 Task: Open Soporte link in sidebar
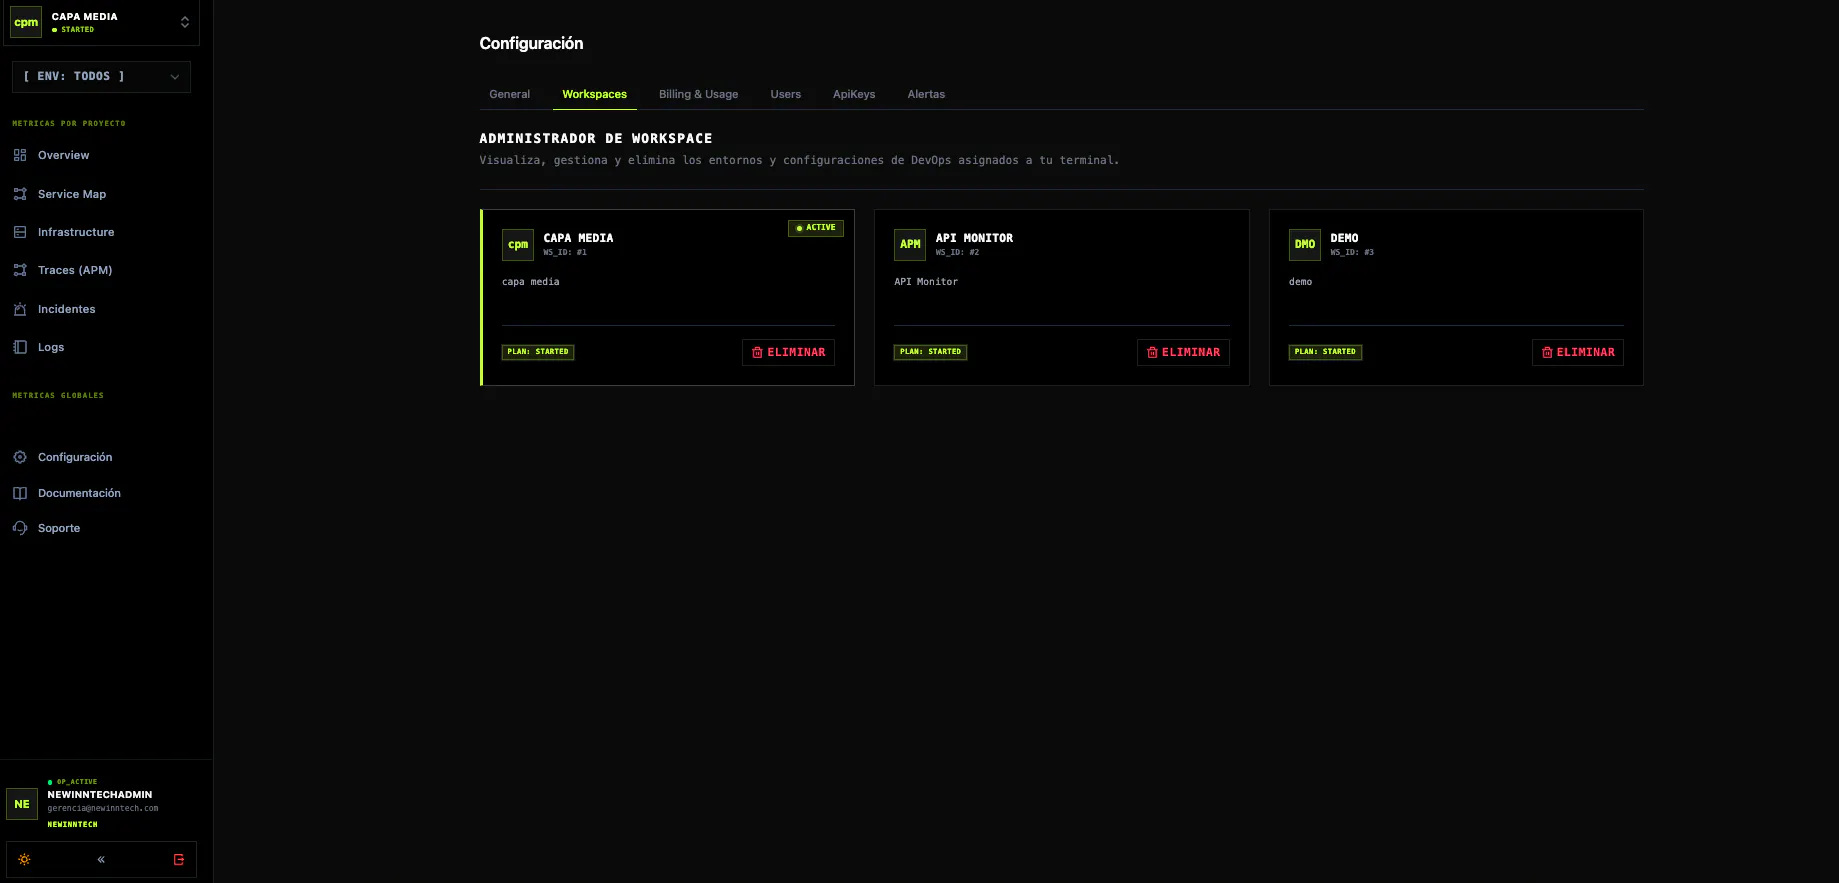59,528
